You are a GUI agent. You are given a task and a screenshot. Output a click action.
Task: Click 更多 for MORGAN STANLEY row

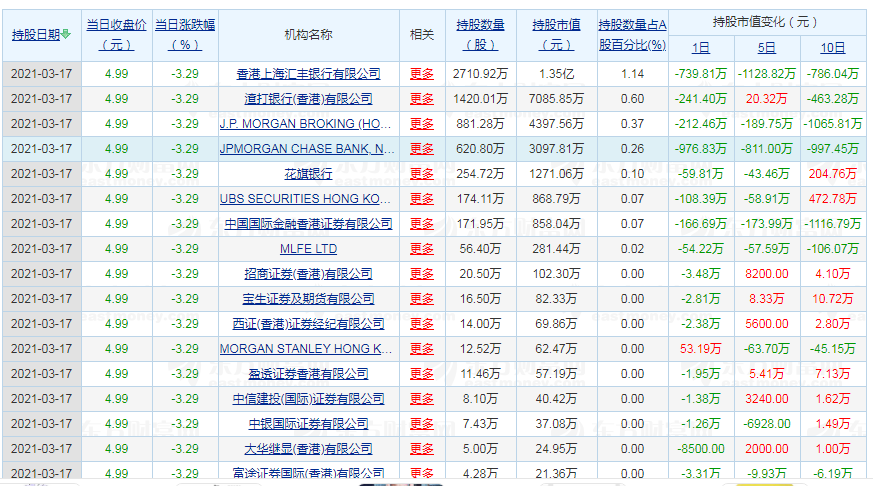coord(422,349)
